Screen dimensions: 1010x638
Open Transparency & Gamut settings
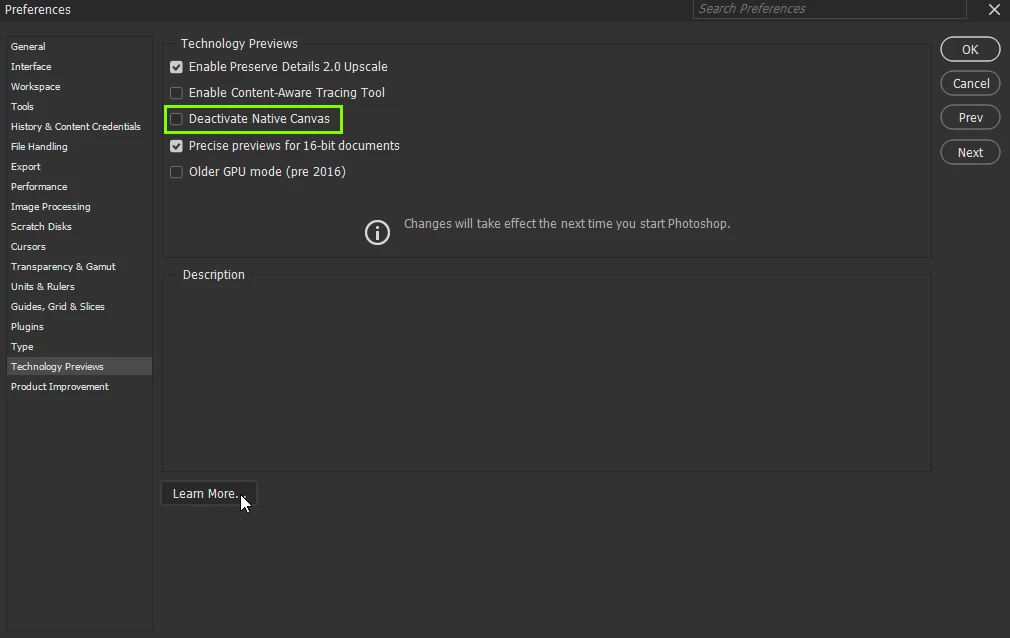click(x=79, y=266)
